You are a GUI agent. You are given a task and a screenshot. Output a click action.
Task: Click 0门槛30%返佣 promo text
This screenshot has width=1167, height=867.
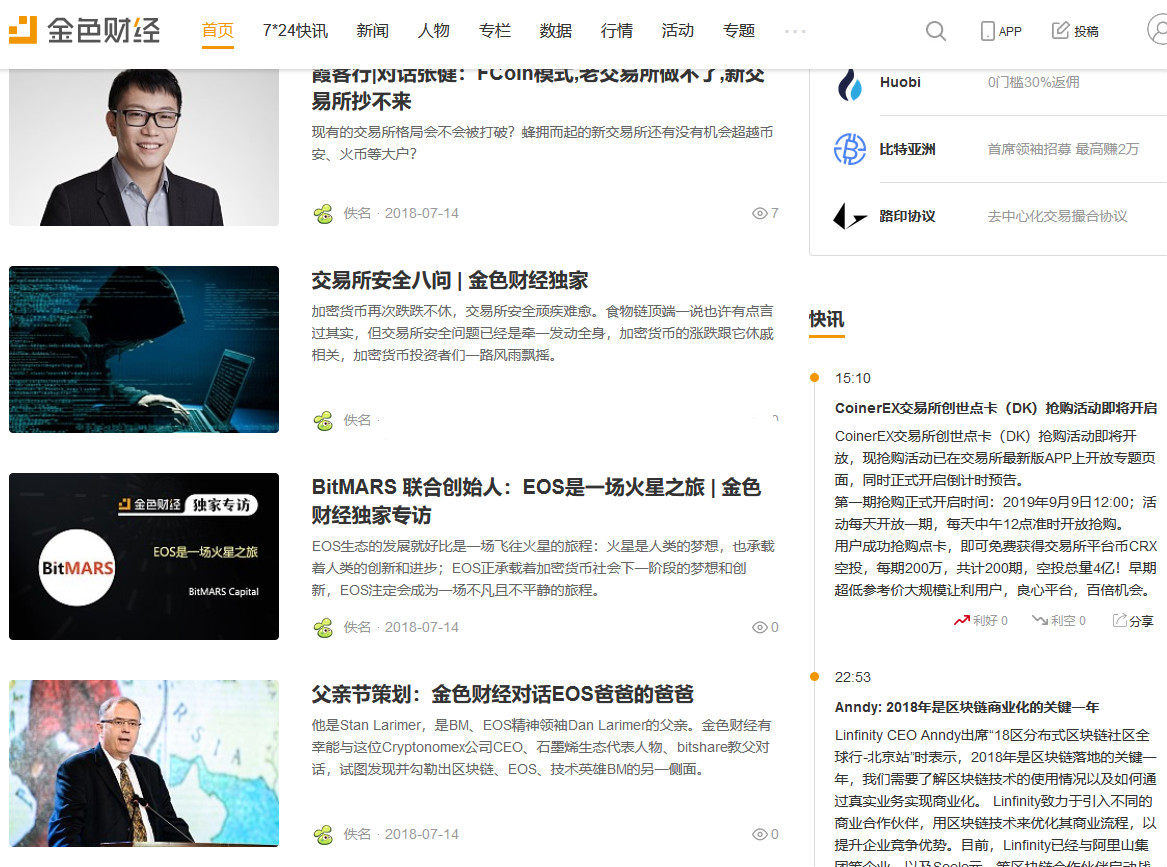click(1033, 82)
